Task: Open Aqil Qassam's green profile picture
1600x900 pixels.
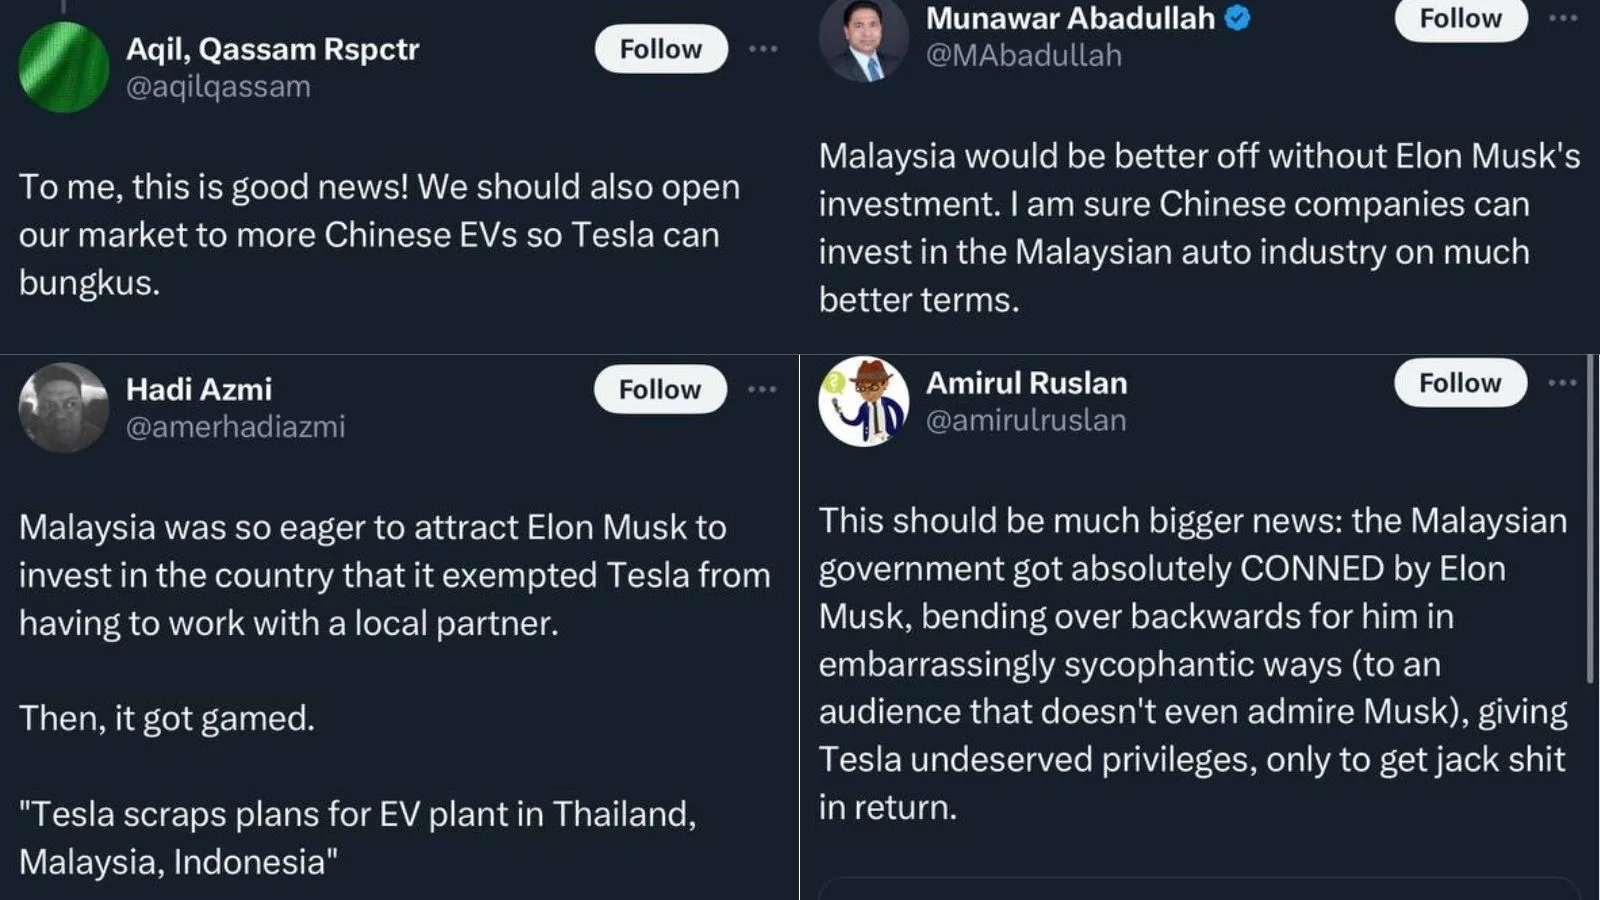Action: click(64, 67)
